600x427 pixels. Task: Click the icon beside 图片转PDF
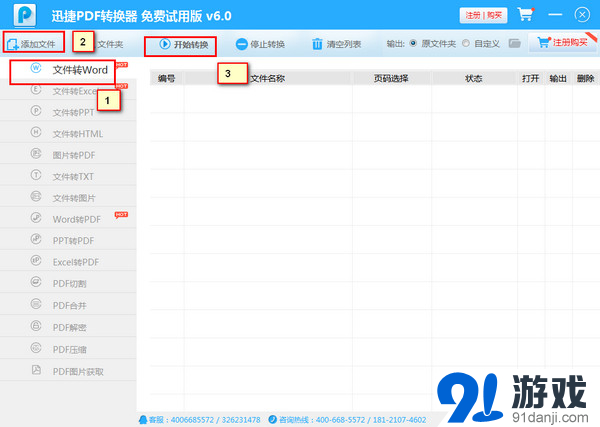[36, 154]
